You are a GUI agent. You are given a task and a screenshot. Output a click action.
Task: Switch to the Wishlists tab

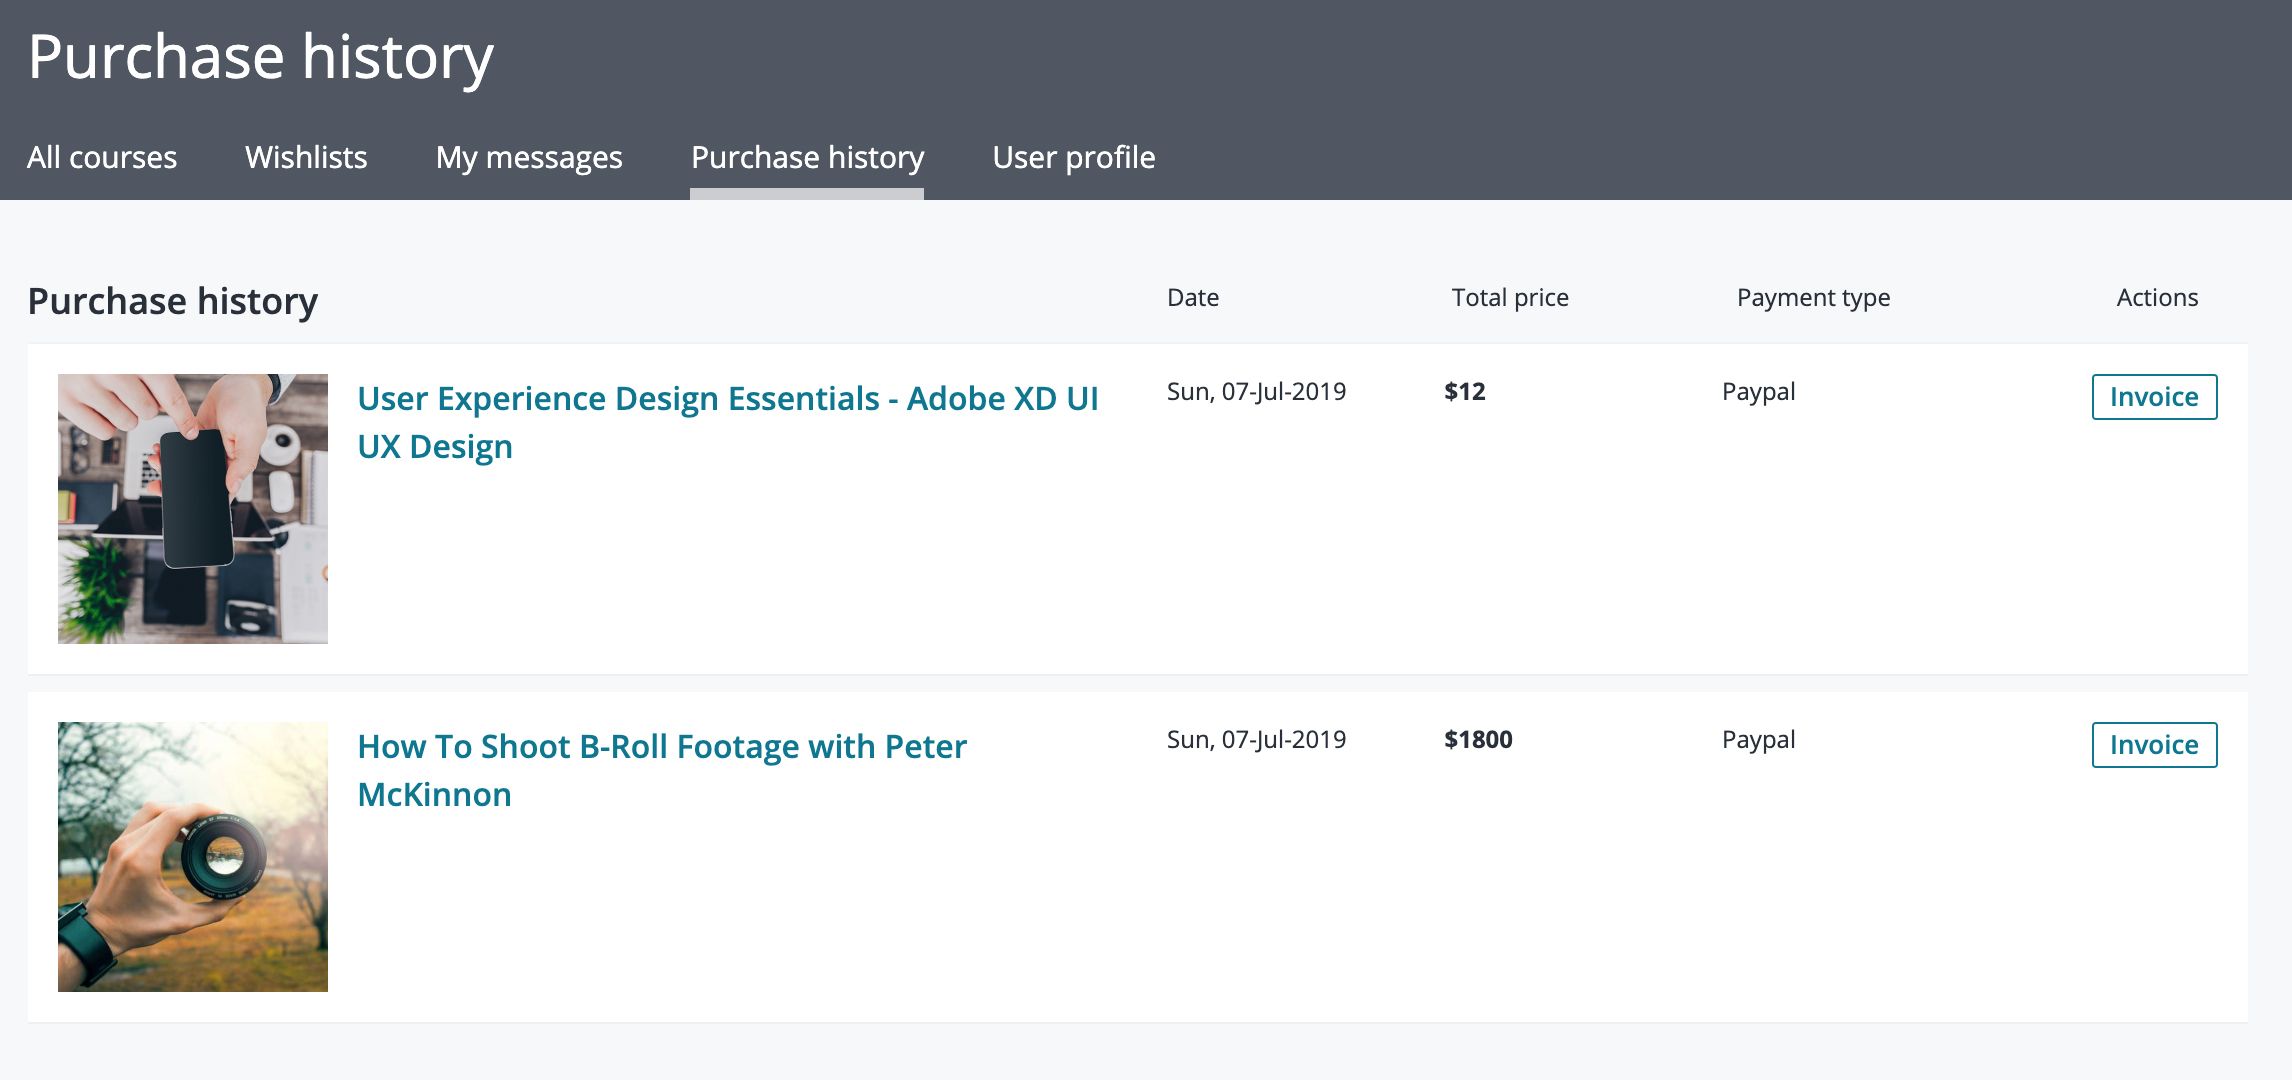(306, 157)
